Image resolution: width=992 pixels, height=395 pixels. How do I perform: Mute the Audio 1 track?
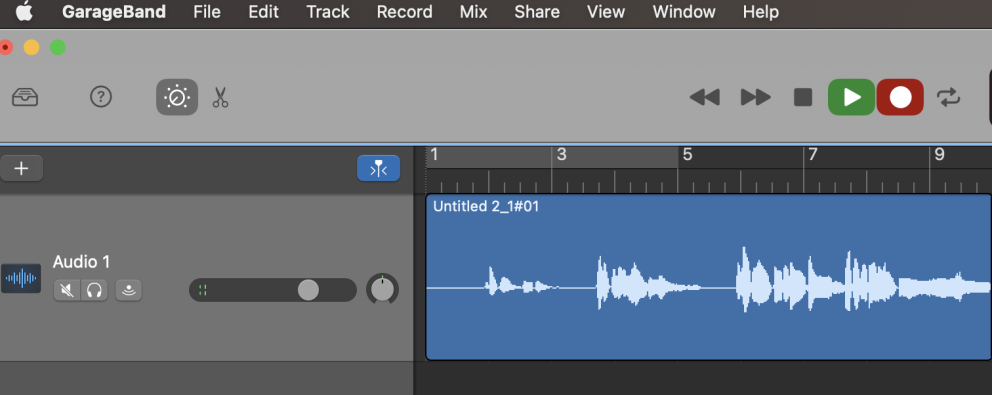point(66,291)
